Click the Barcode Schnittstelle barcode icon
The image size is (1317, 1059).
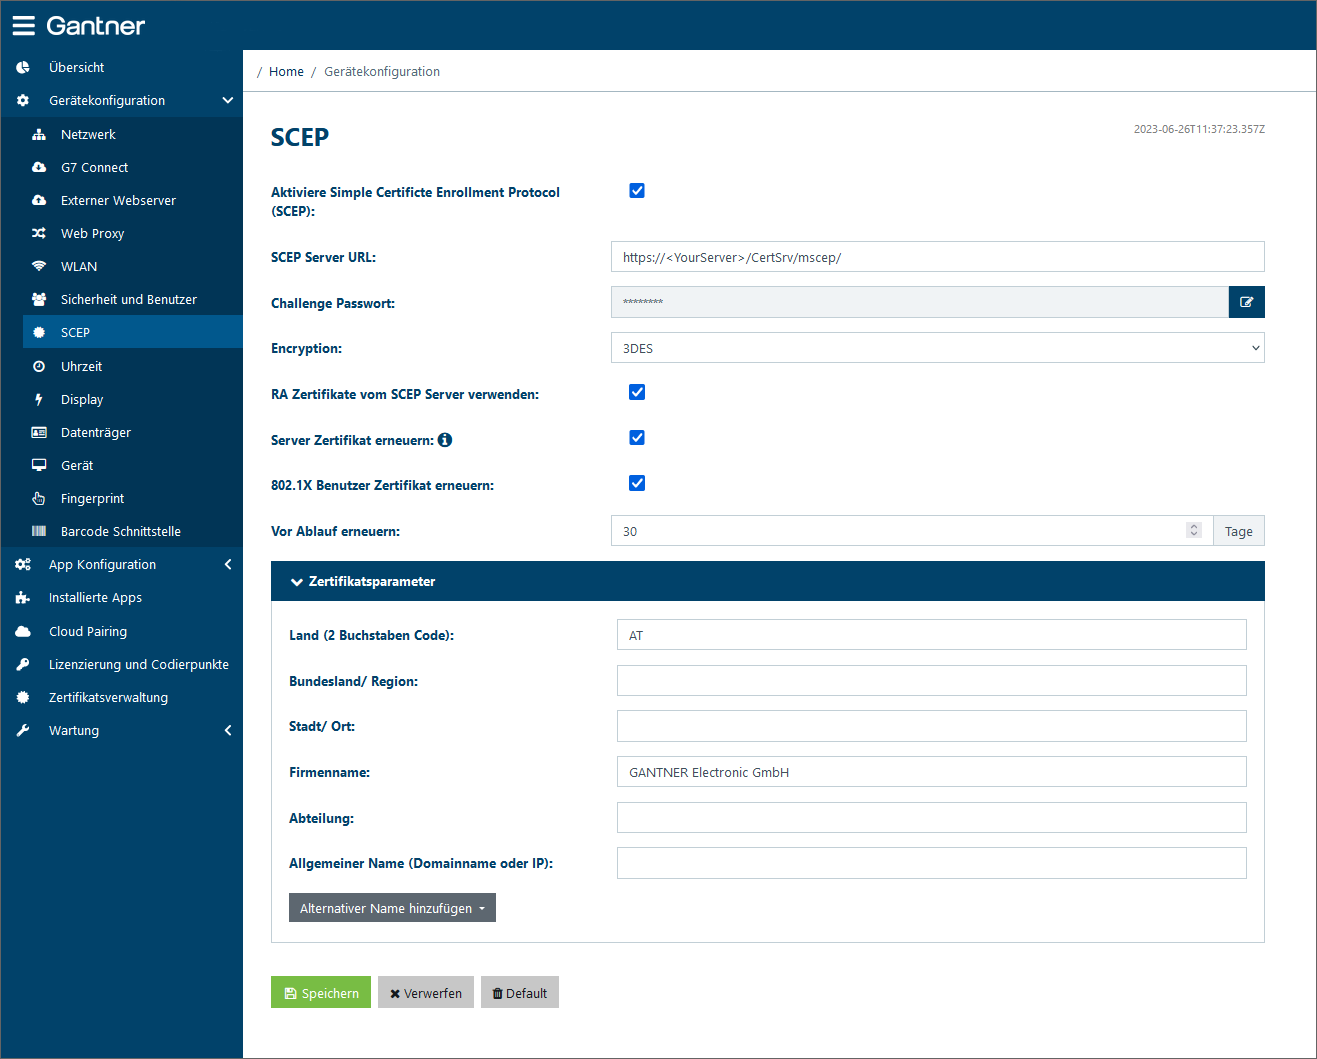coord(39,531)
